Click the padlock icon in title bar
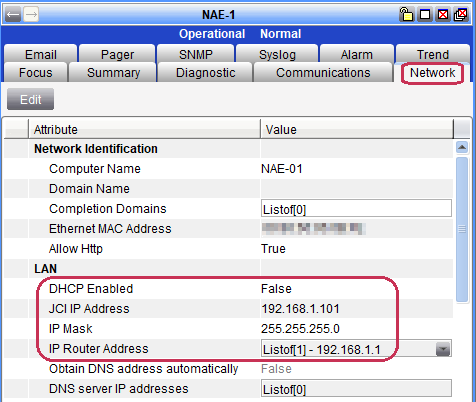The height and width of the screenshot is (402, 476). (x=406, y=14)
